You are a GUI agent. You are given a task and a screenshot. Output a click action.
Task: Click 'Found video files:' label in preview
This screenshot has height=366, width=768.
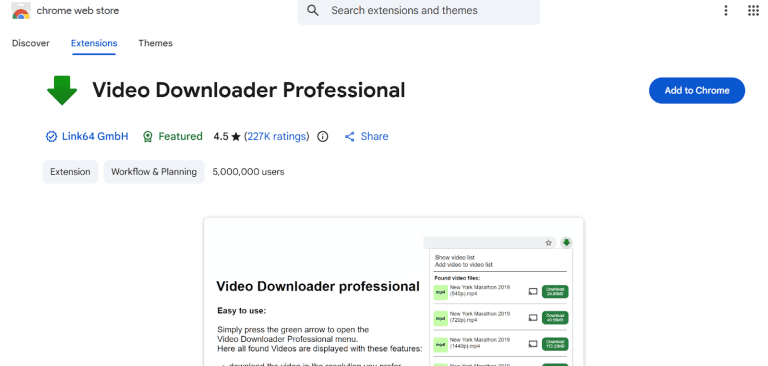coord(457,278)
